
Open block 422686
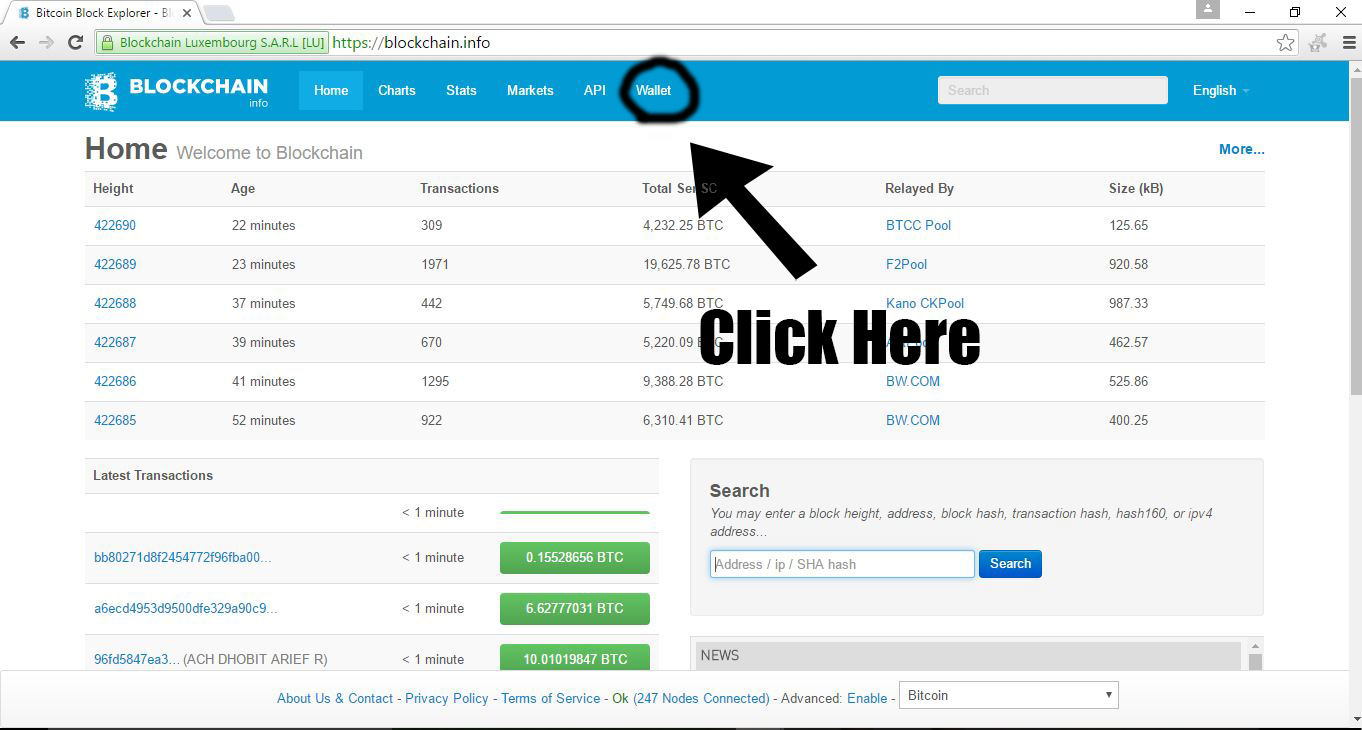[x=115, y=381]
